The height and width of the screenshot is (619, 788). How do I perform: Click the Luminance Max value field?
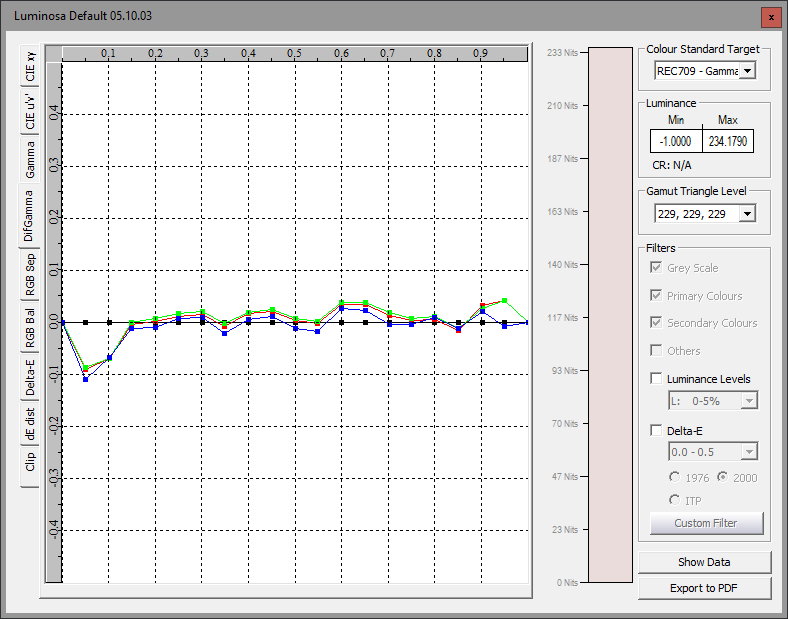728,141
